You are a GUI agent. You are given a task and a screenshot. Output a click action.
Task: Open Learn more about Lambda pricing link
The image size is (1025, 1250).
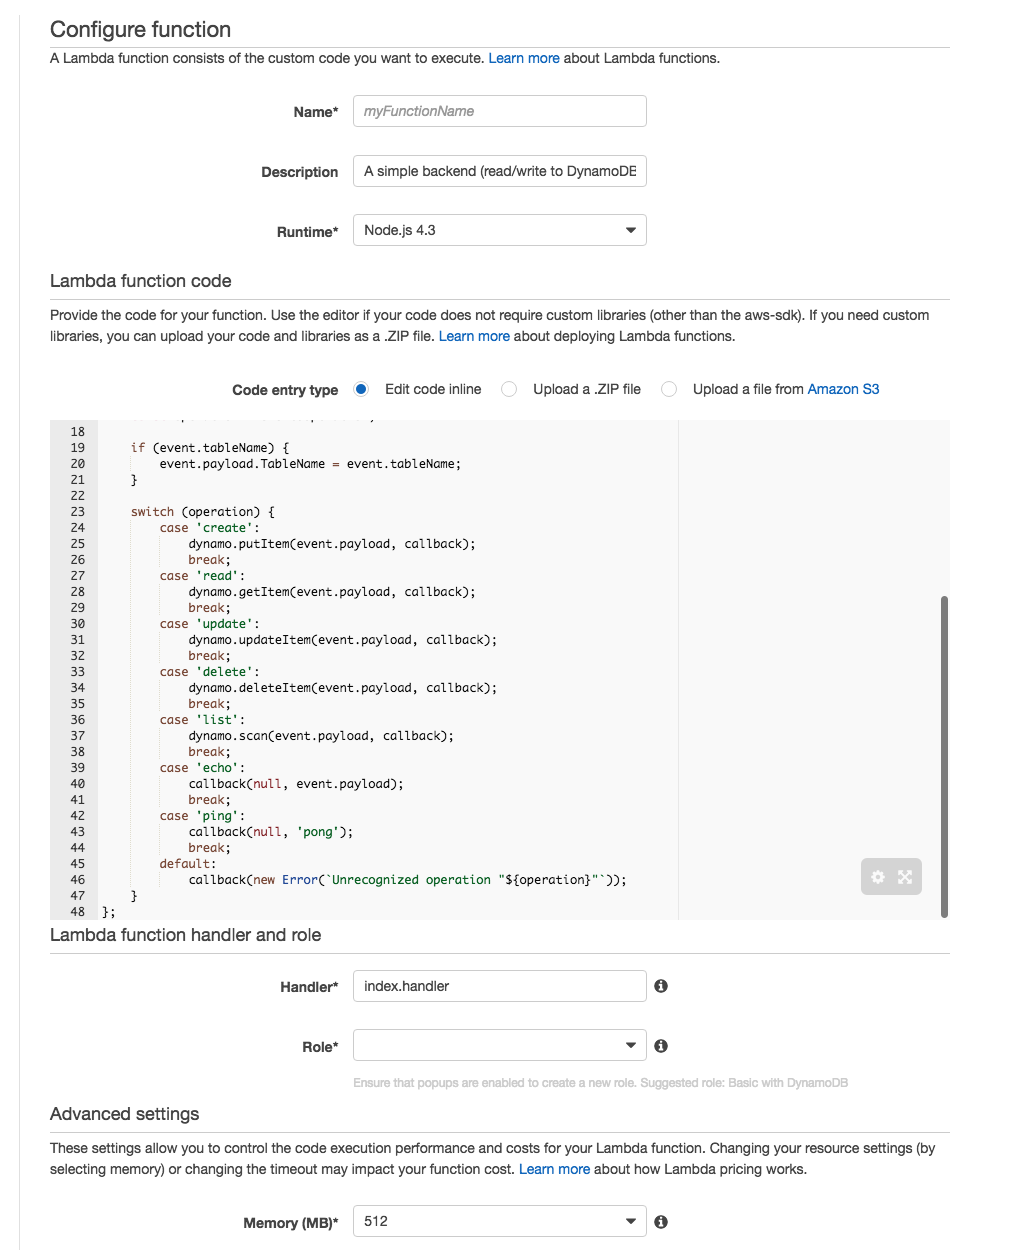pos(554,1169)
